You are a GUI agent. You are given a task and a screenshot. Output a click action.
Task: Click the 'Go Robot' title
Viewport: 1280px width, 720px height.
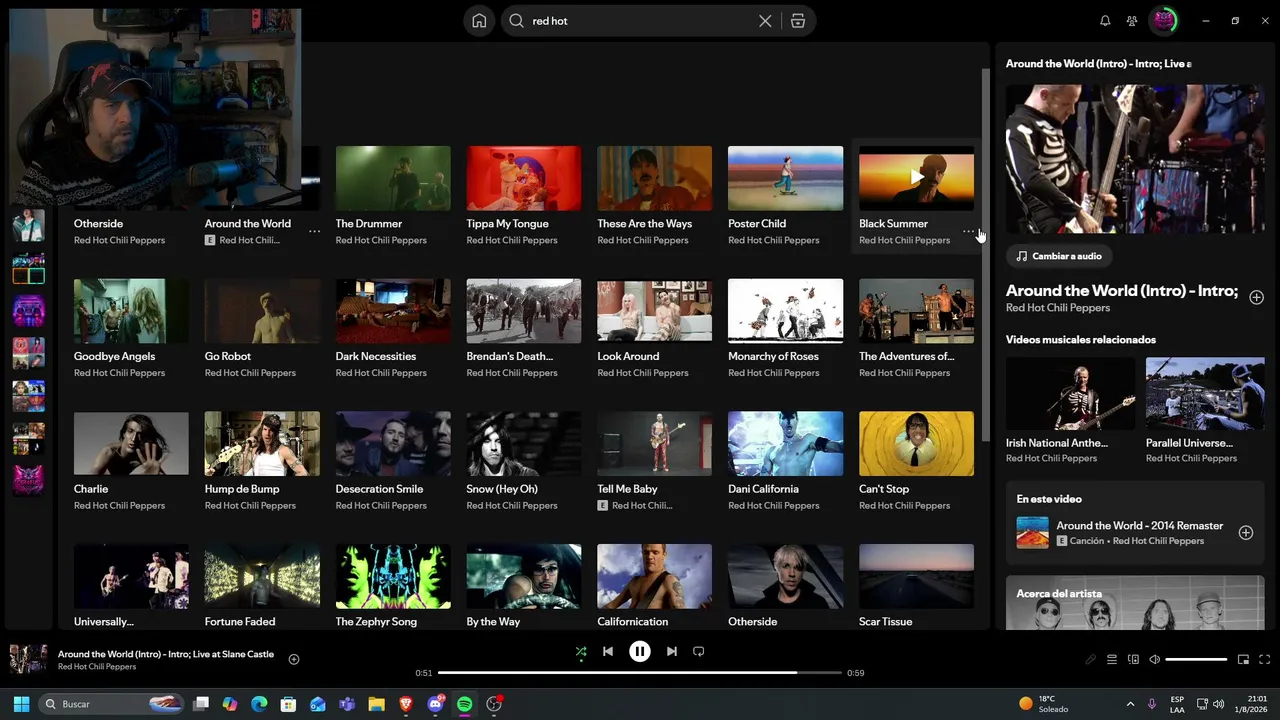(228, 357)
